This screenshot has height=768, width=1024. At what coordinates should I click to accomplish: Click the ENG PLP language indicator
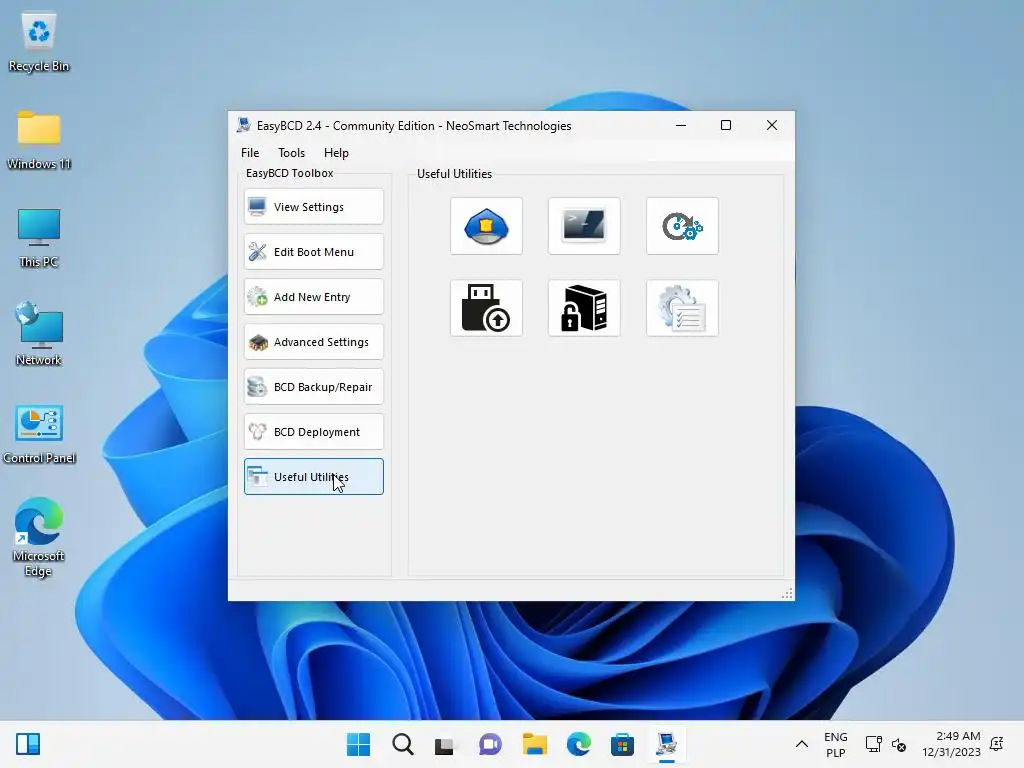point(836,744)
